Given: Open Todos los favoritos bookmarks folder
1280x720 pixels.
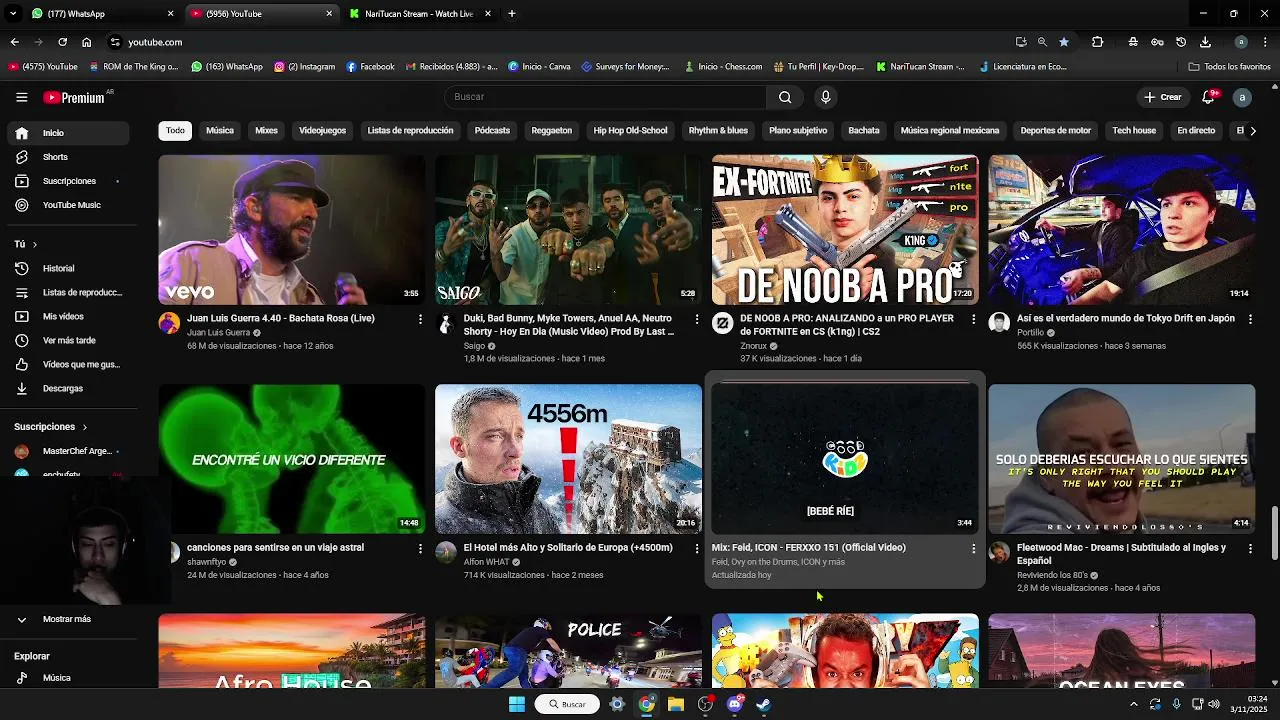Looking at the screenshot, I should [x=1229, y=67].
